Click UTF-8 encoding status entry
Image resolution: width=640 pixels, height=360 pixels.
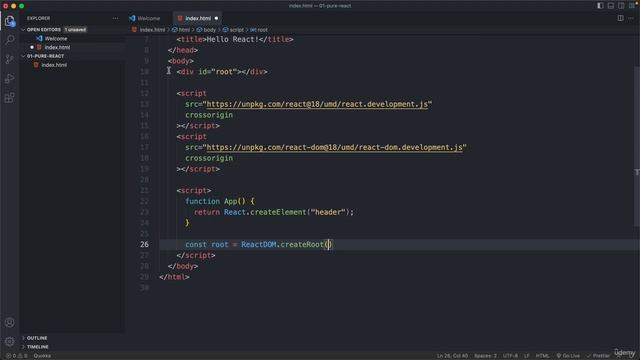(510, 356)
